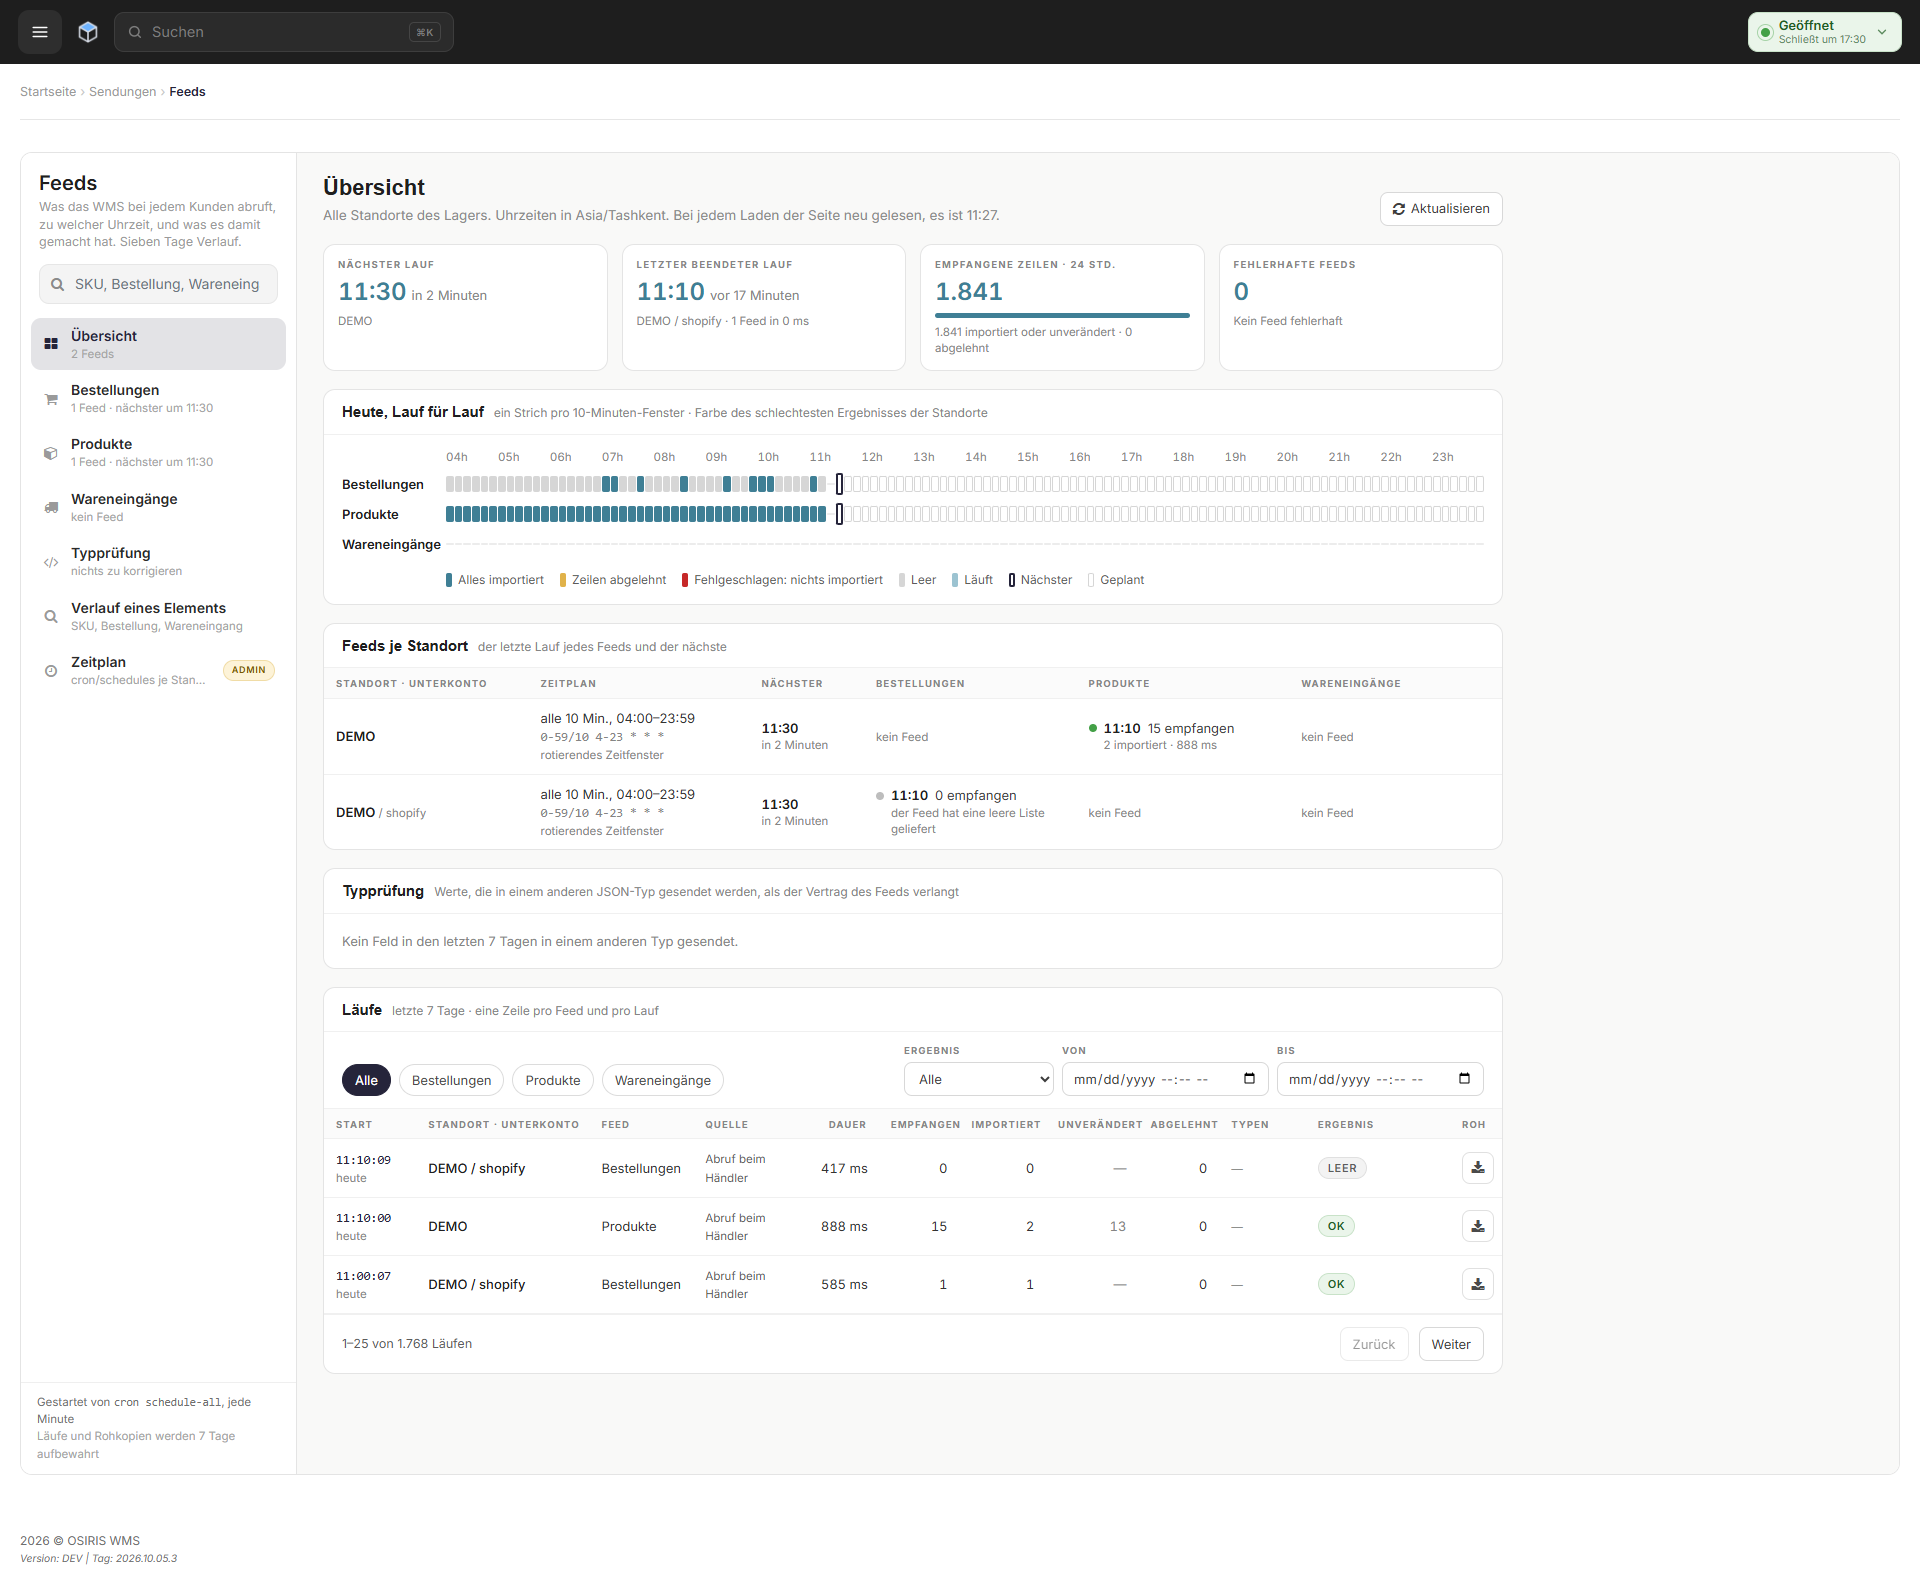1920x1572 pixels.
Task: Click the refresh icon on Aktualisieren
Action: (x=1399, y=209)
